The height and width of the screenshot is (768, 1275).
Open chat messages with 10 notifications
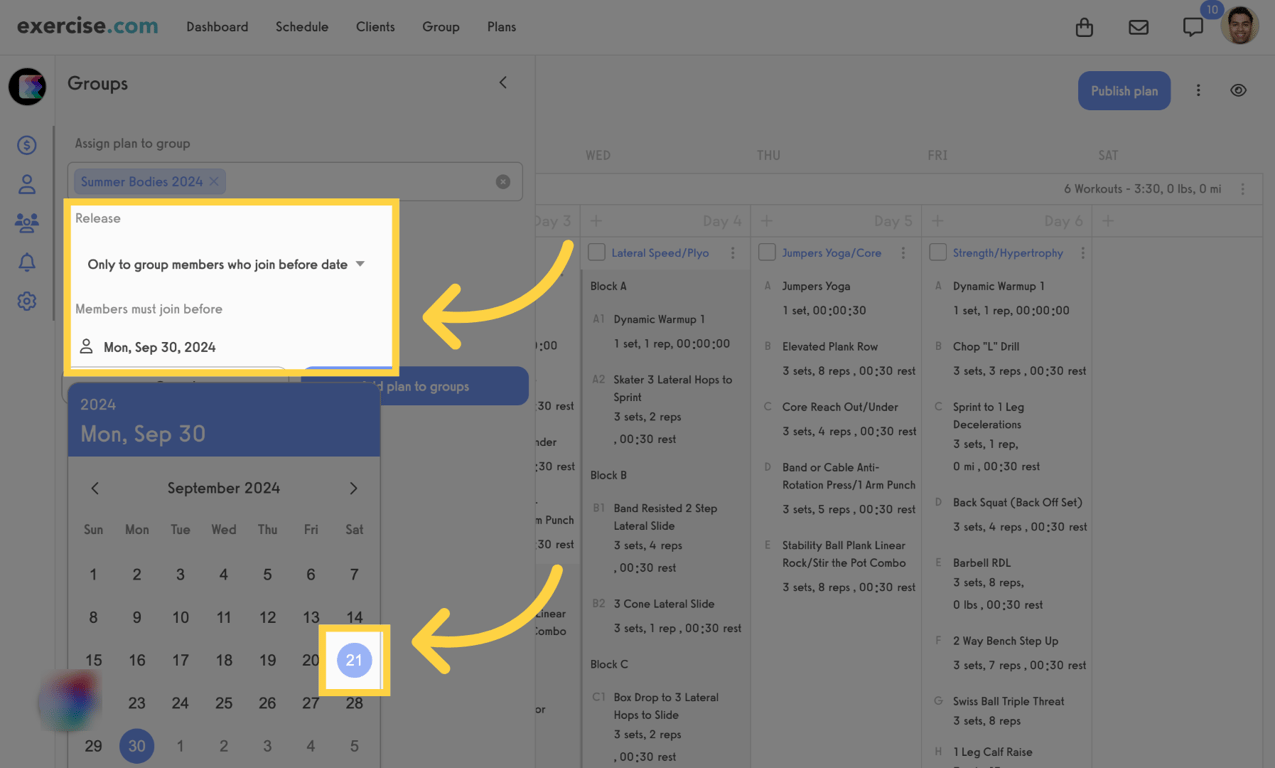point(1192,27)
